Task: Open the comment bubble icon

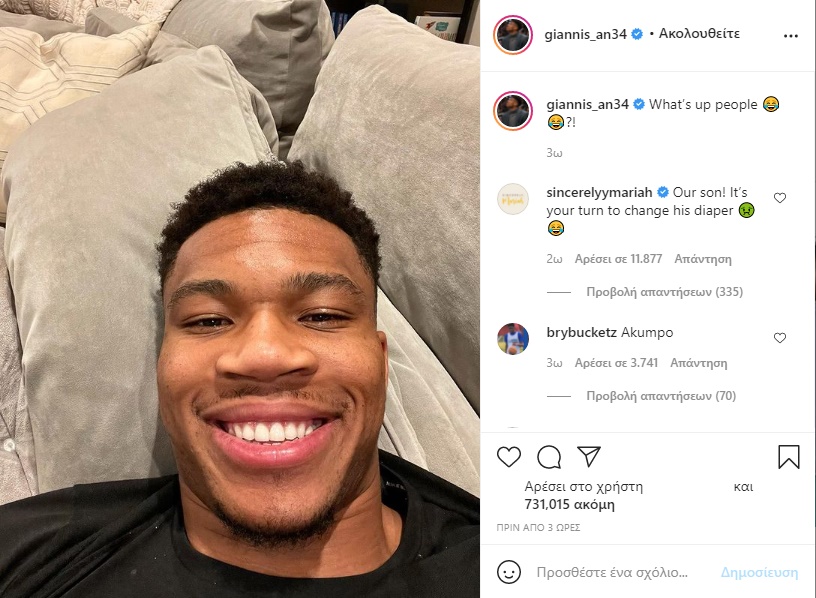Action: [549, 457]
